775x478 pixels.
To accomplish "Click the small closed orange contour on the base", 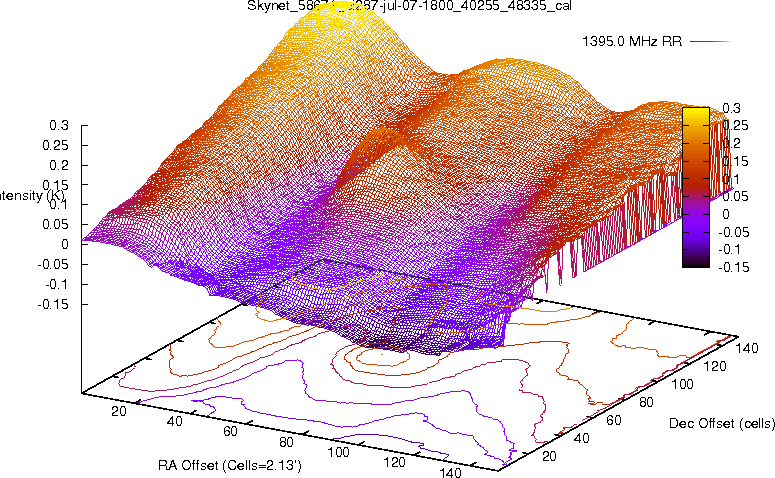I will (x=383, y=355).
